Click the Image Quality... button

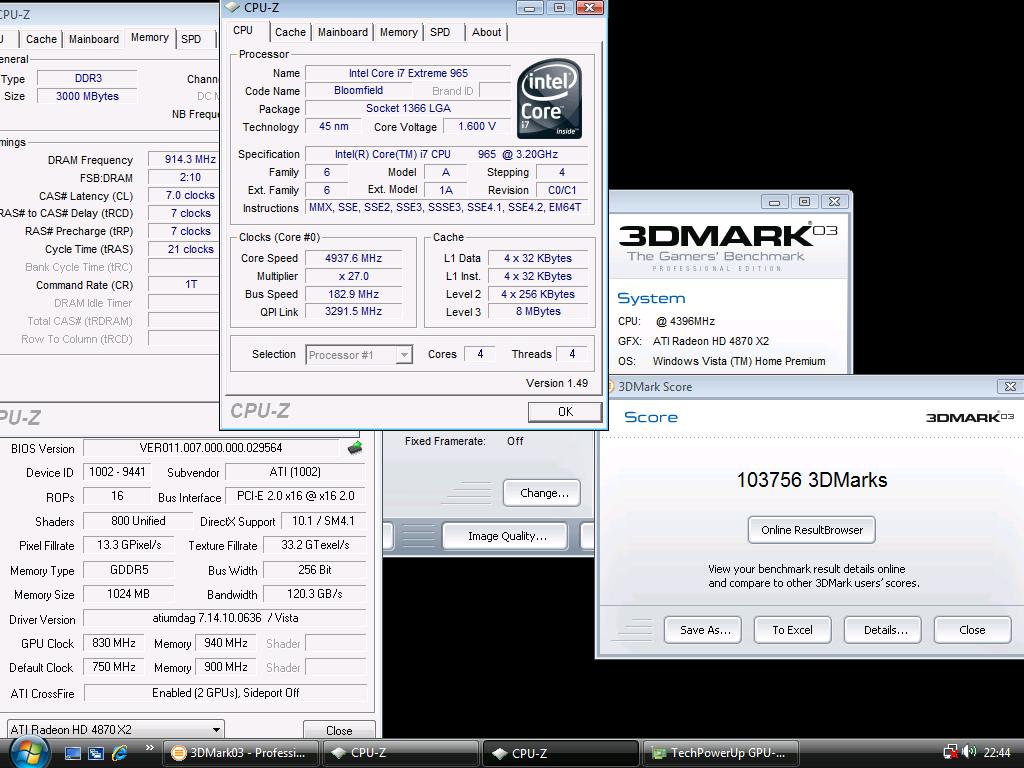click(505, 536)
